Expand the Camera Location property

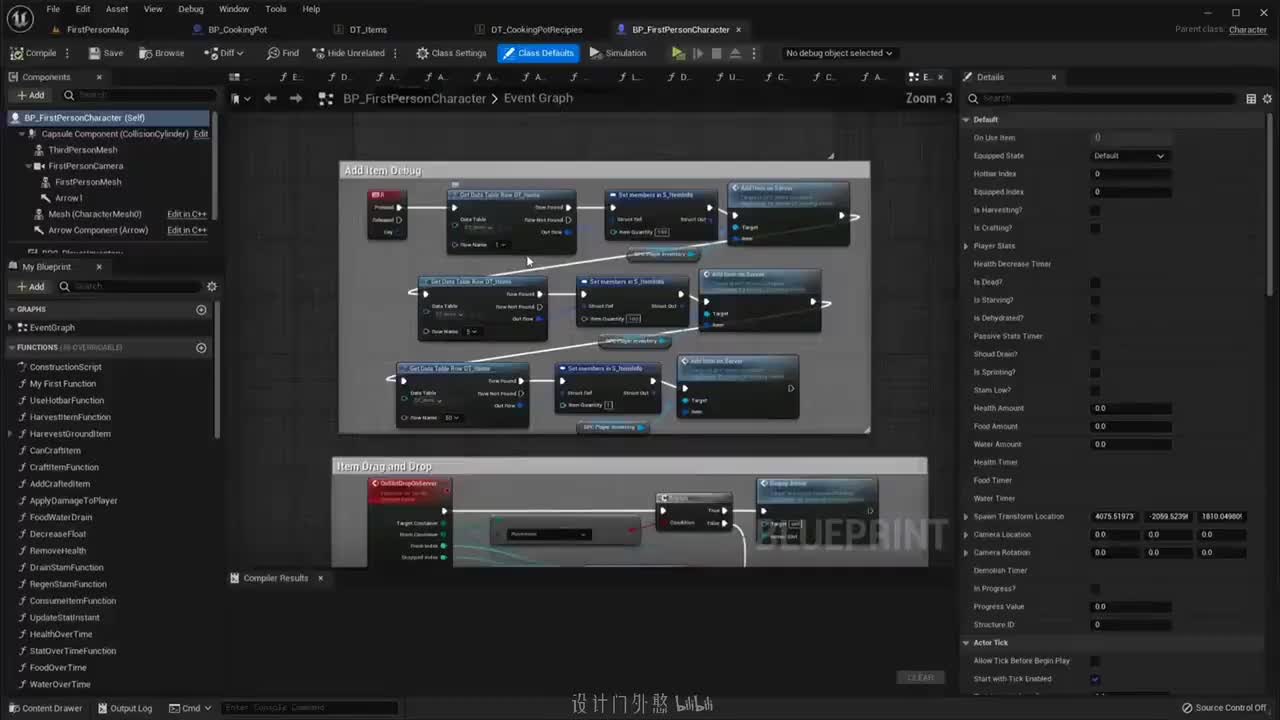tap(966, 535)
